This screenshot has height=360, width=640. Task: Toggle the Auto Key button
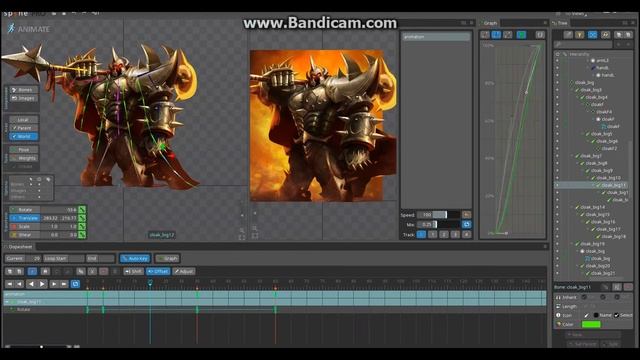click(x=136, y=258)
